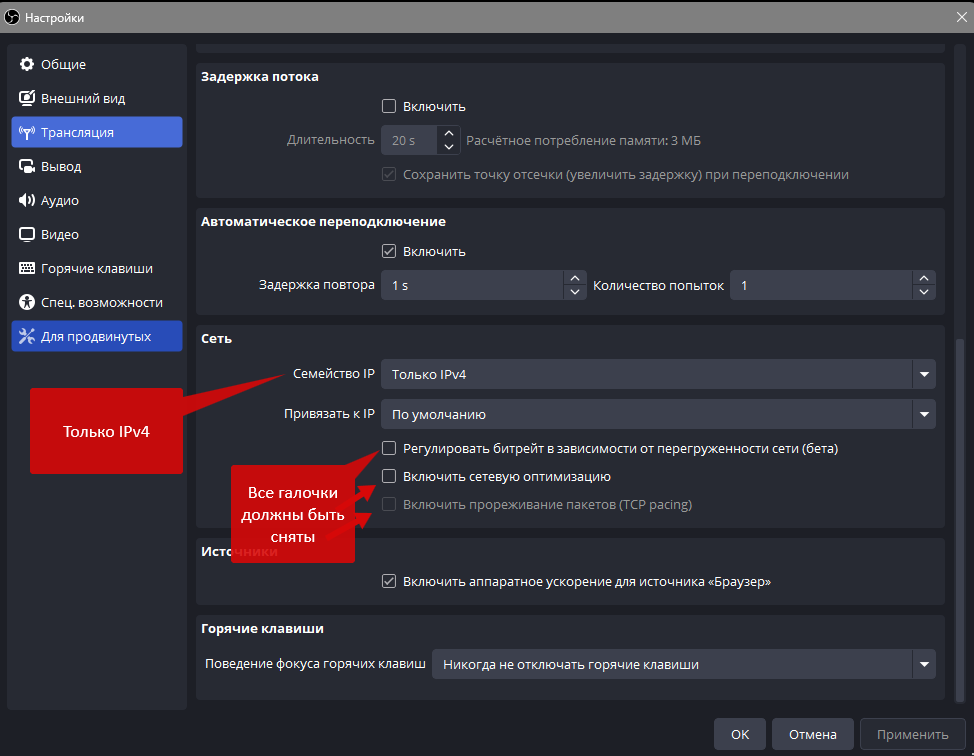This screenshot has width=974, height=756.
Task: Decrease Количество попыток with the down arrow
Action: [924, 292]
